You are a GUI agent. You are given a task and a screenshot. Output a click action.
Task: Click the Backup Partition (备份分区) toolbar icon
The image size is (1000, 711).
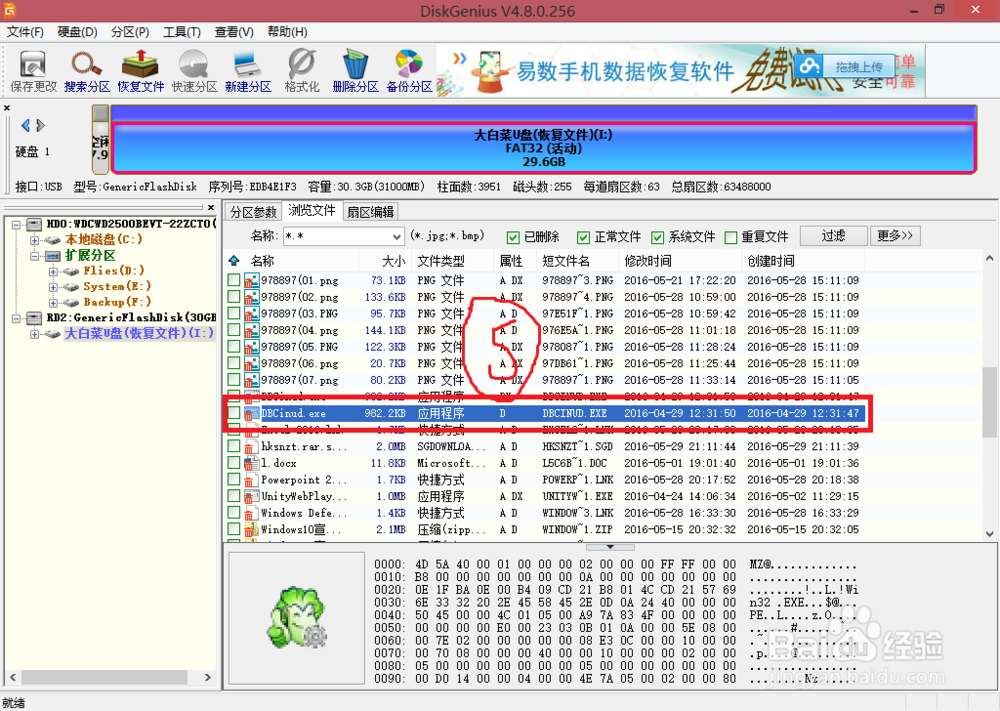(x=409, y=70)
